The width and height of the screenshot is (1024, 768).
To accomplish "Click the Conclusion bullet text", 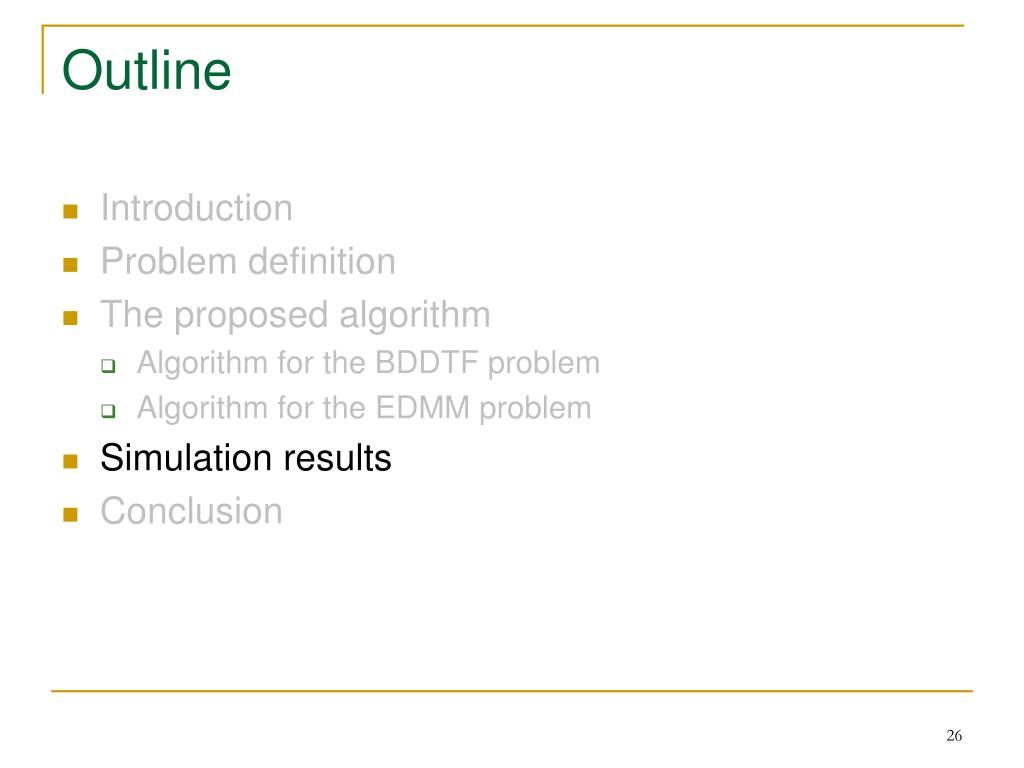I will coord(191,511).
